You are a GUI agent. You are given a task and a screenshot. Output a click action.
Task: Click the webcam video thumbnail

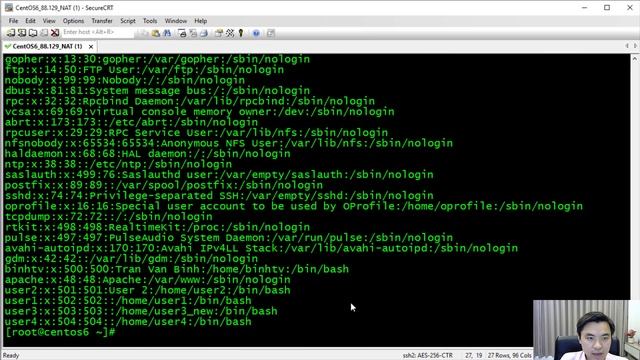pyautogui.click(x=586, y=330)
